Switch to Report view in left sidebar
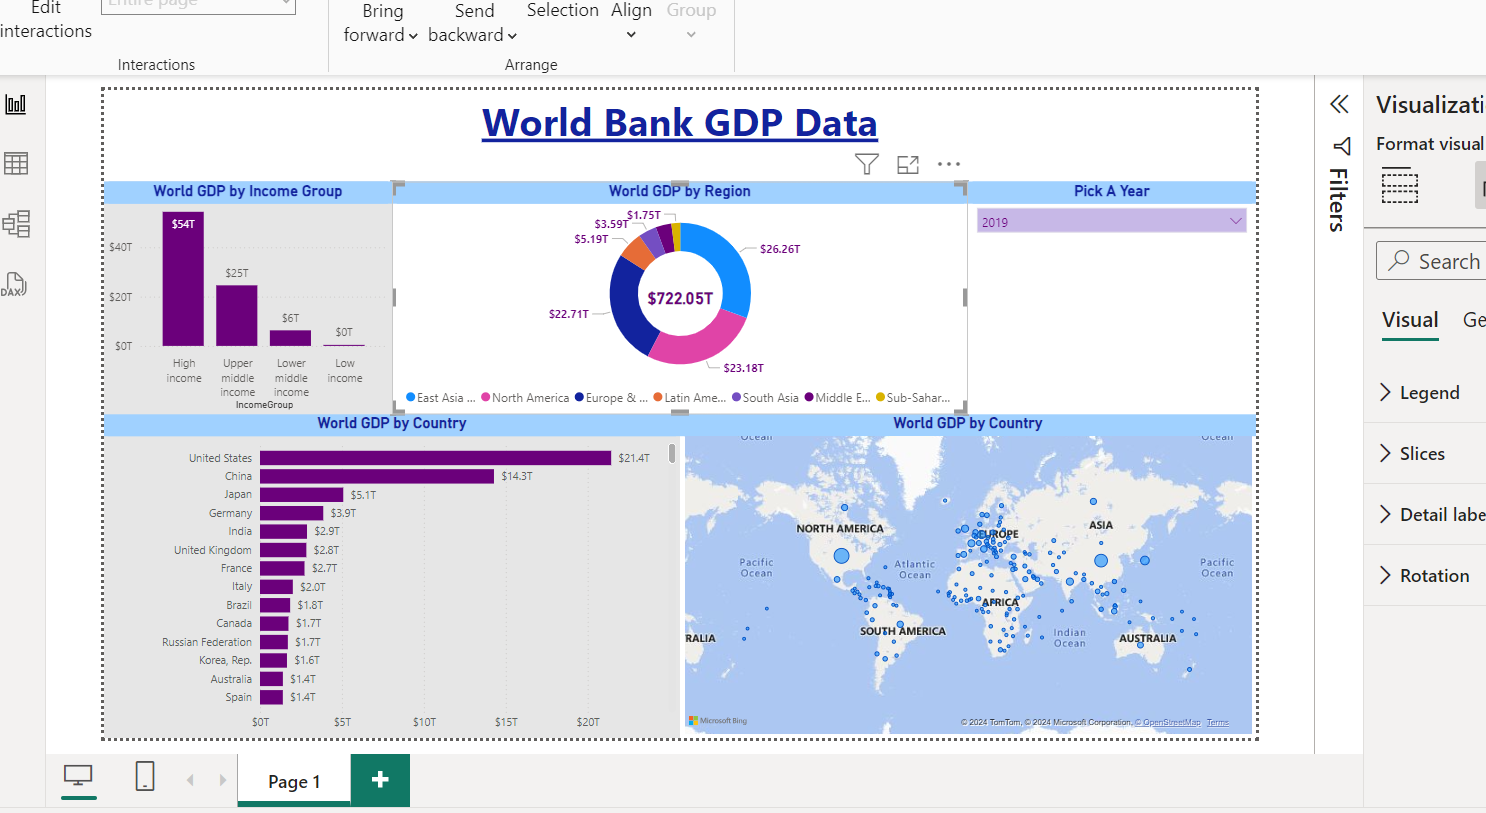 (16, 104)
